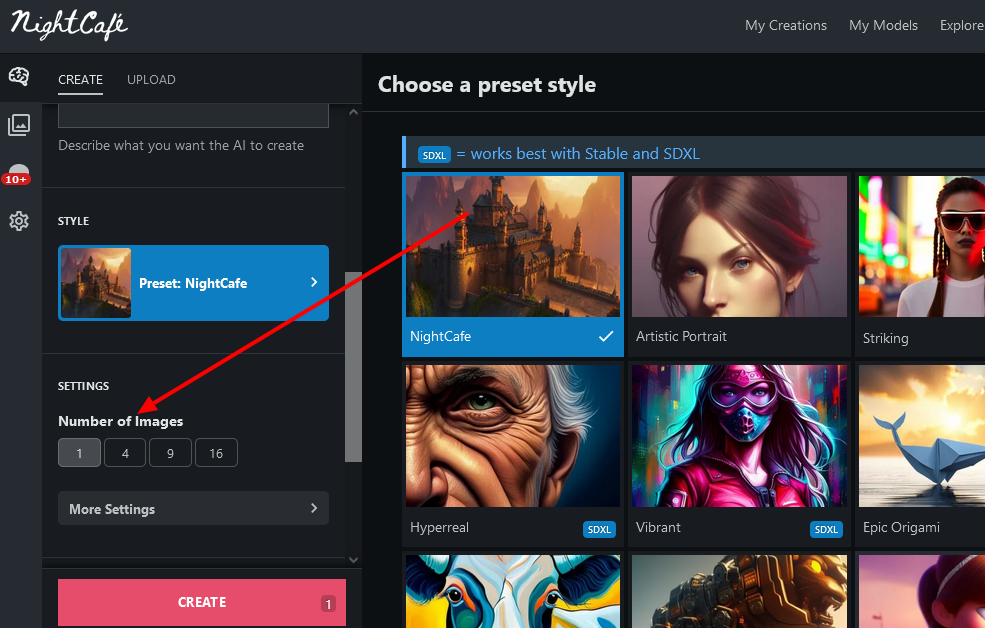
Task: Click scroll up arrow of left panel
Action: [x=353, y=112]
